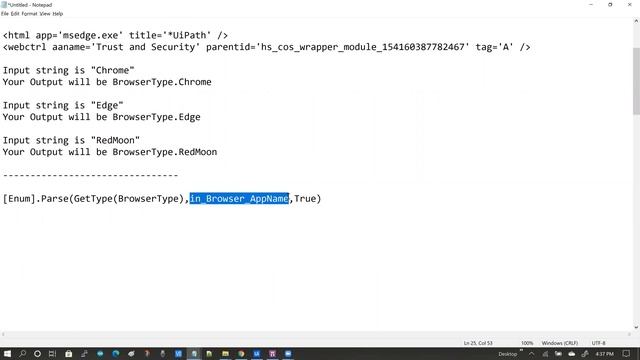Click the Windows Start button
This screenshot has width=640, height=360.
7,354
